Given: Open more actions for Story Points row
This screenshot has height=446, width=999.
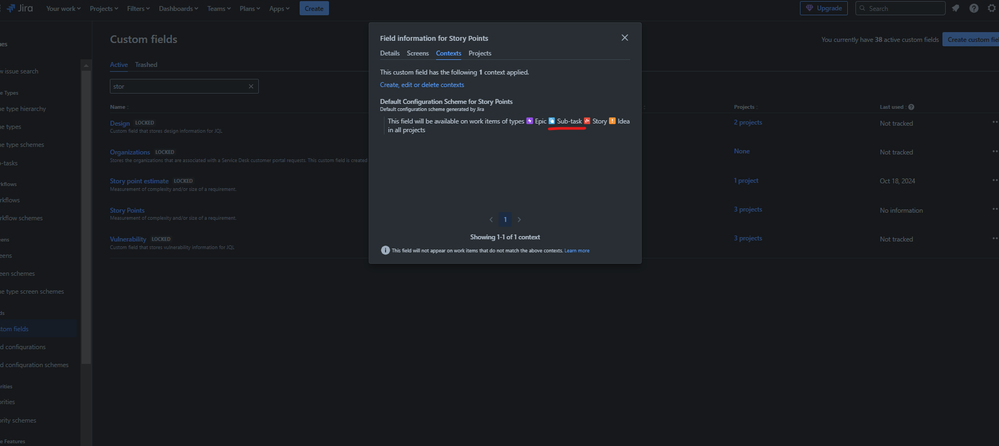Looking at the screenshot, I should pos(995,209).
